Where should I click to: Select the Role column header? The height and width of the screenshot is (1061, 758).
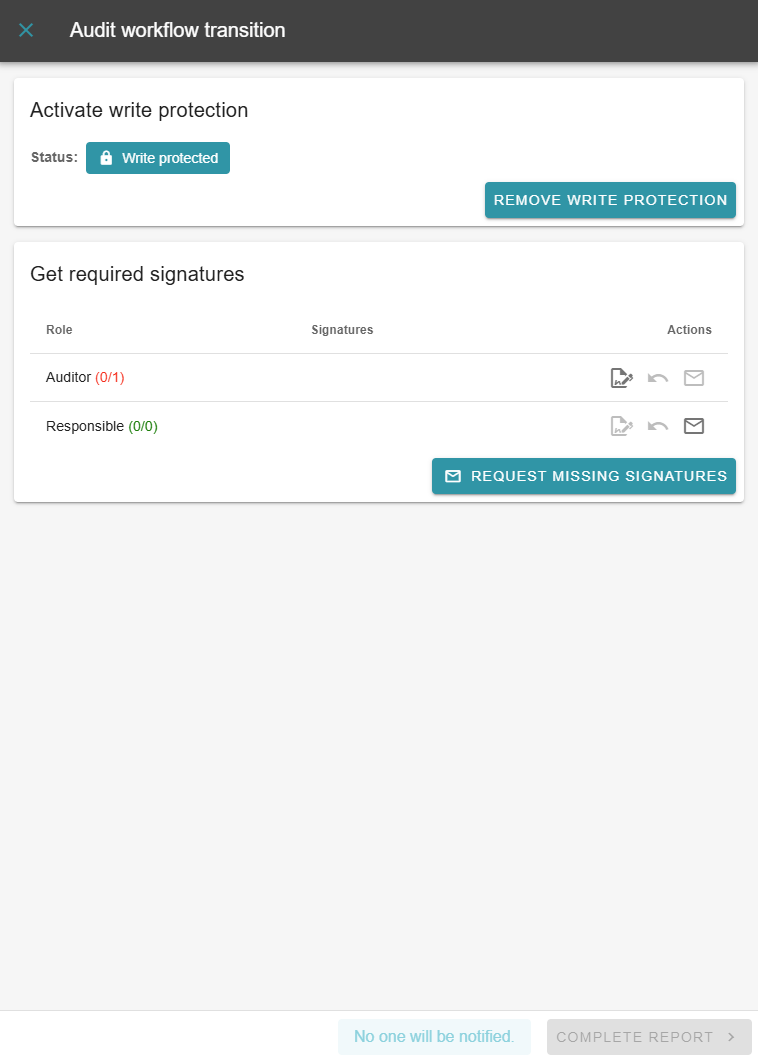pyautogui.click(x=59, y=330)
